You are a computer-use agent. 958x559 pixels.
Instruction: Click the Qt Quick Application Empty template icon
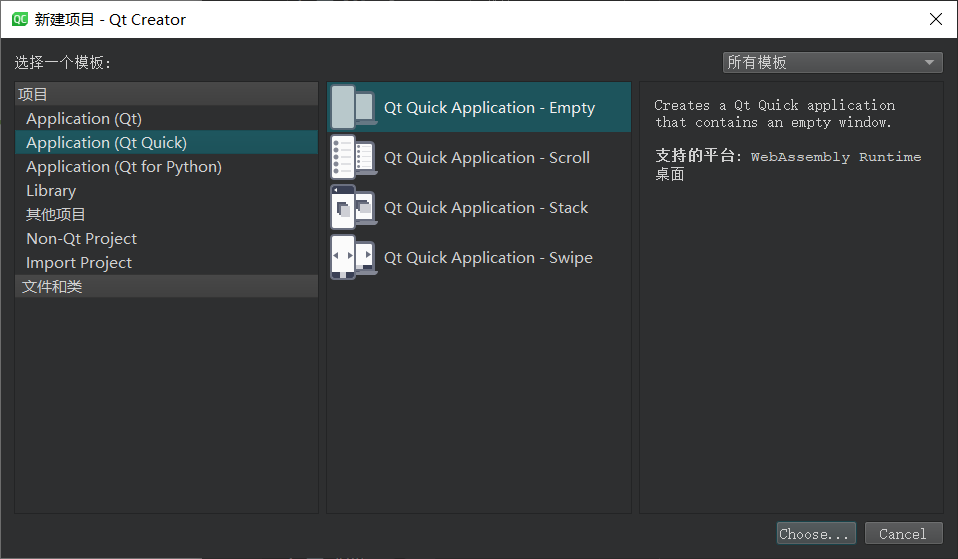[x=353, y=107]
